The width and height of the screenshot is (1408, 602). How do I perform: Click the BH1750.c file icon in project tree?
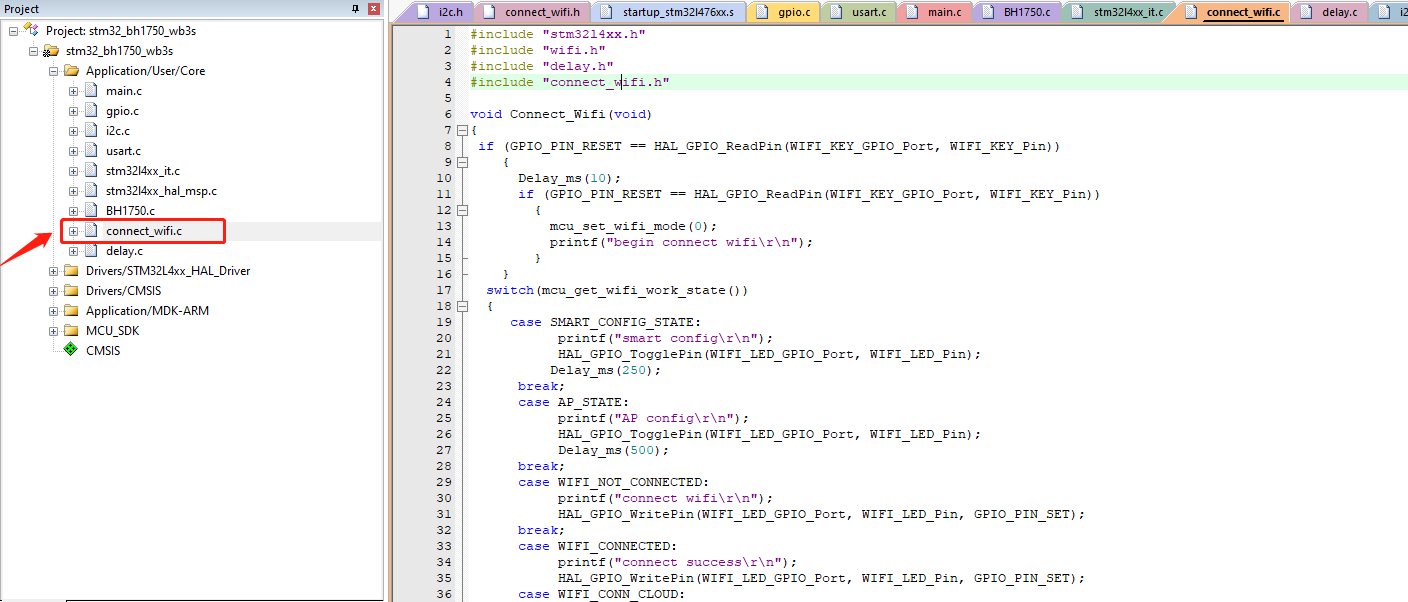[x=91, y=211]
